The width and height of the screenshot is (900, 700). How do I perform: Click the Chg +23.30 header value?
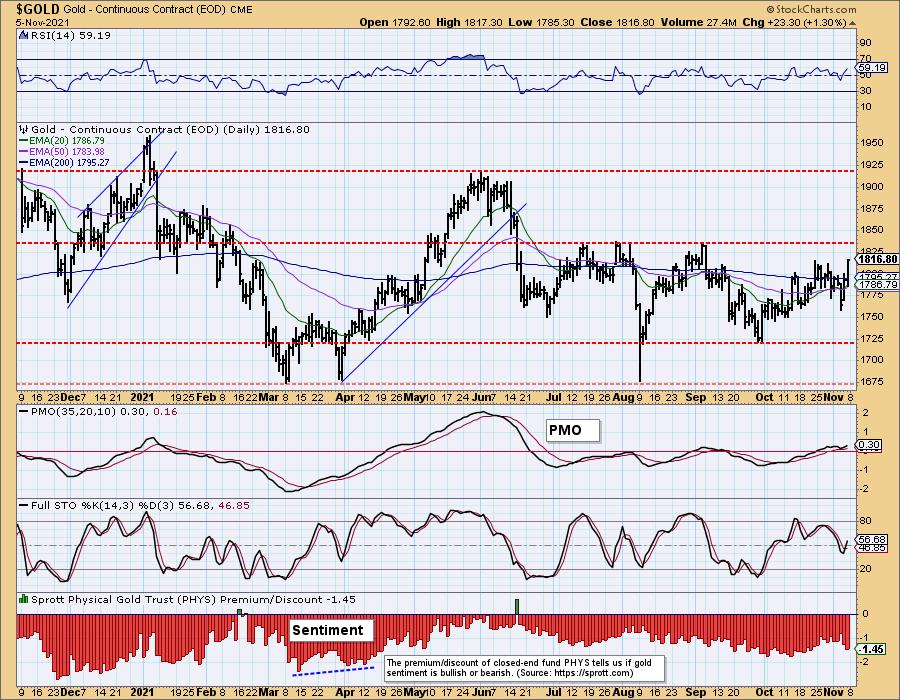(794, 22)
